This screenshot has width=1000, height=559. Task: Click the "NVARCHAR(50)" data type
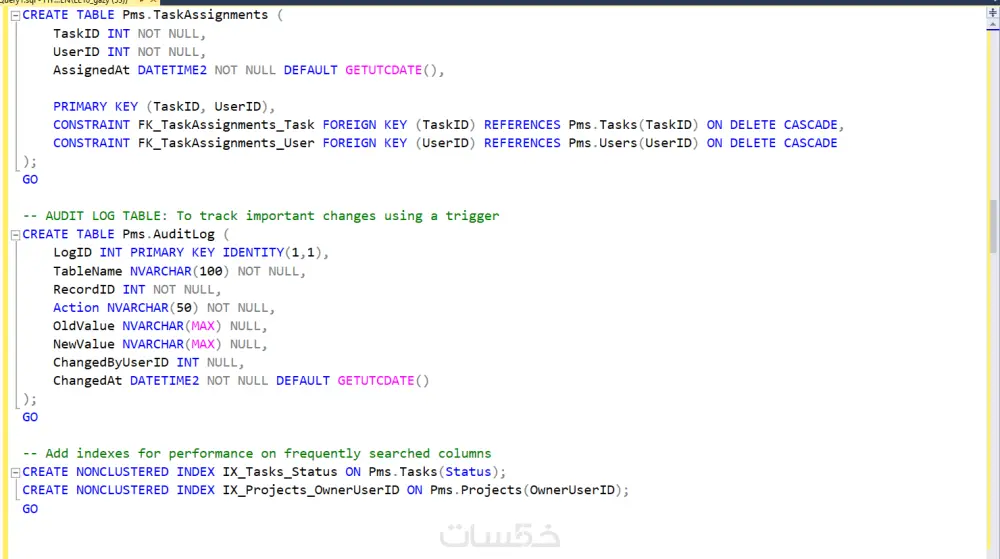[152, 308]
